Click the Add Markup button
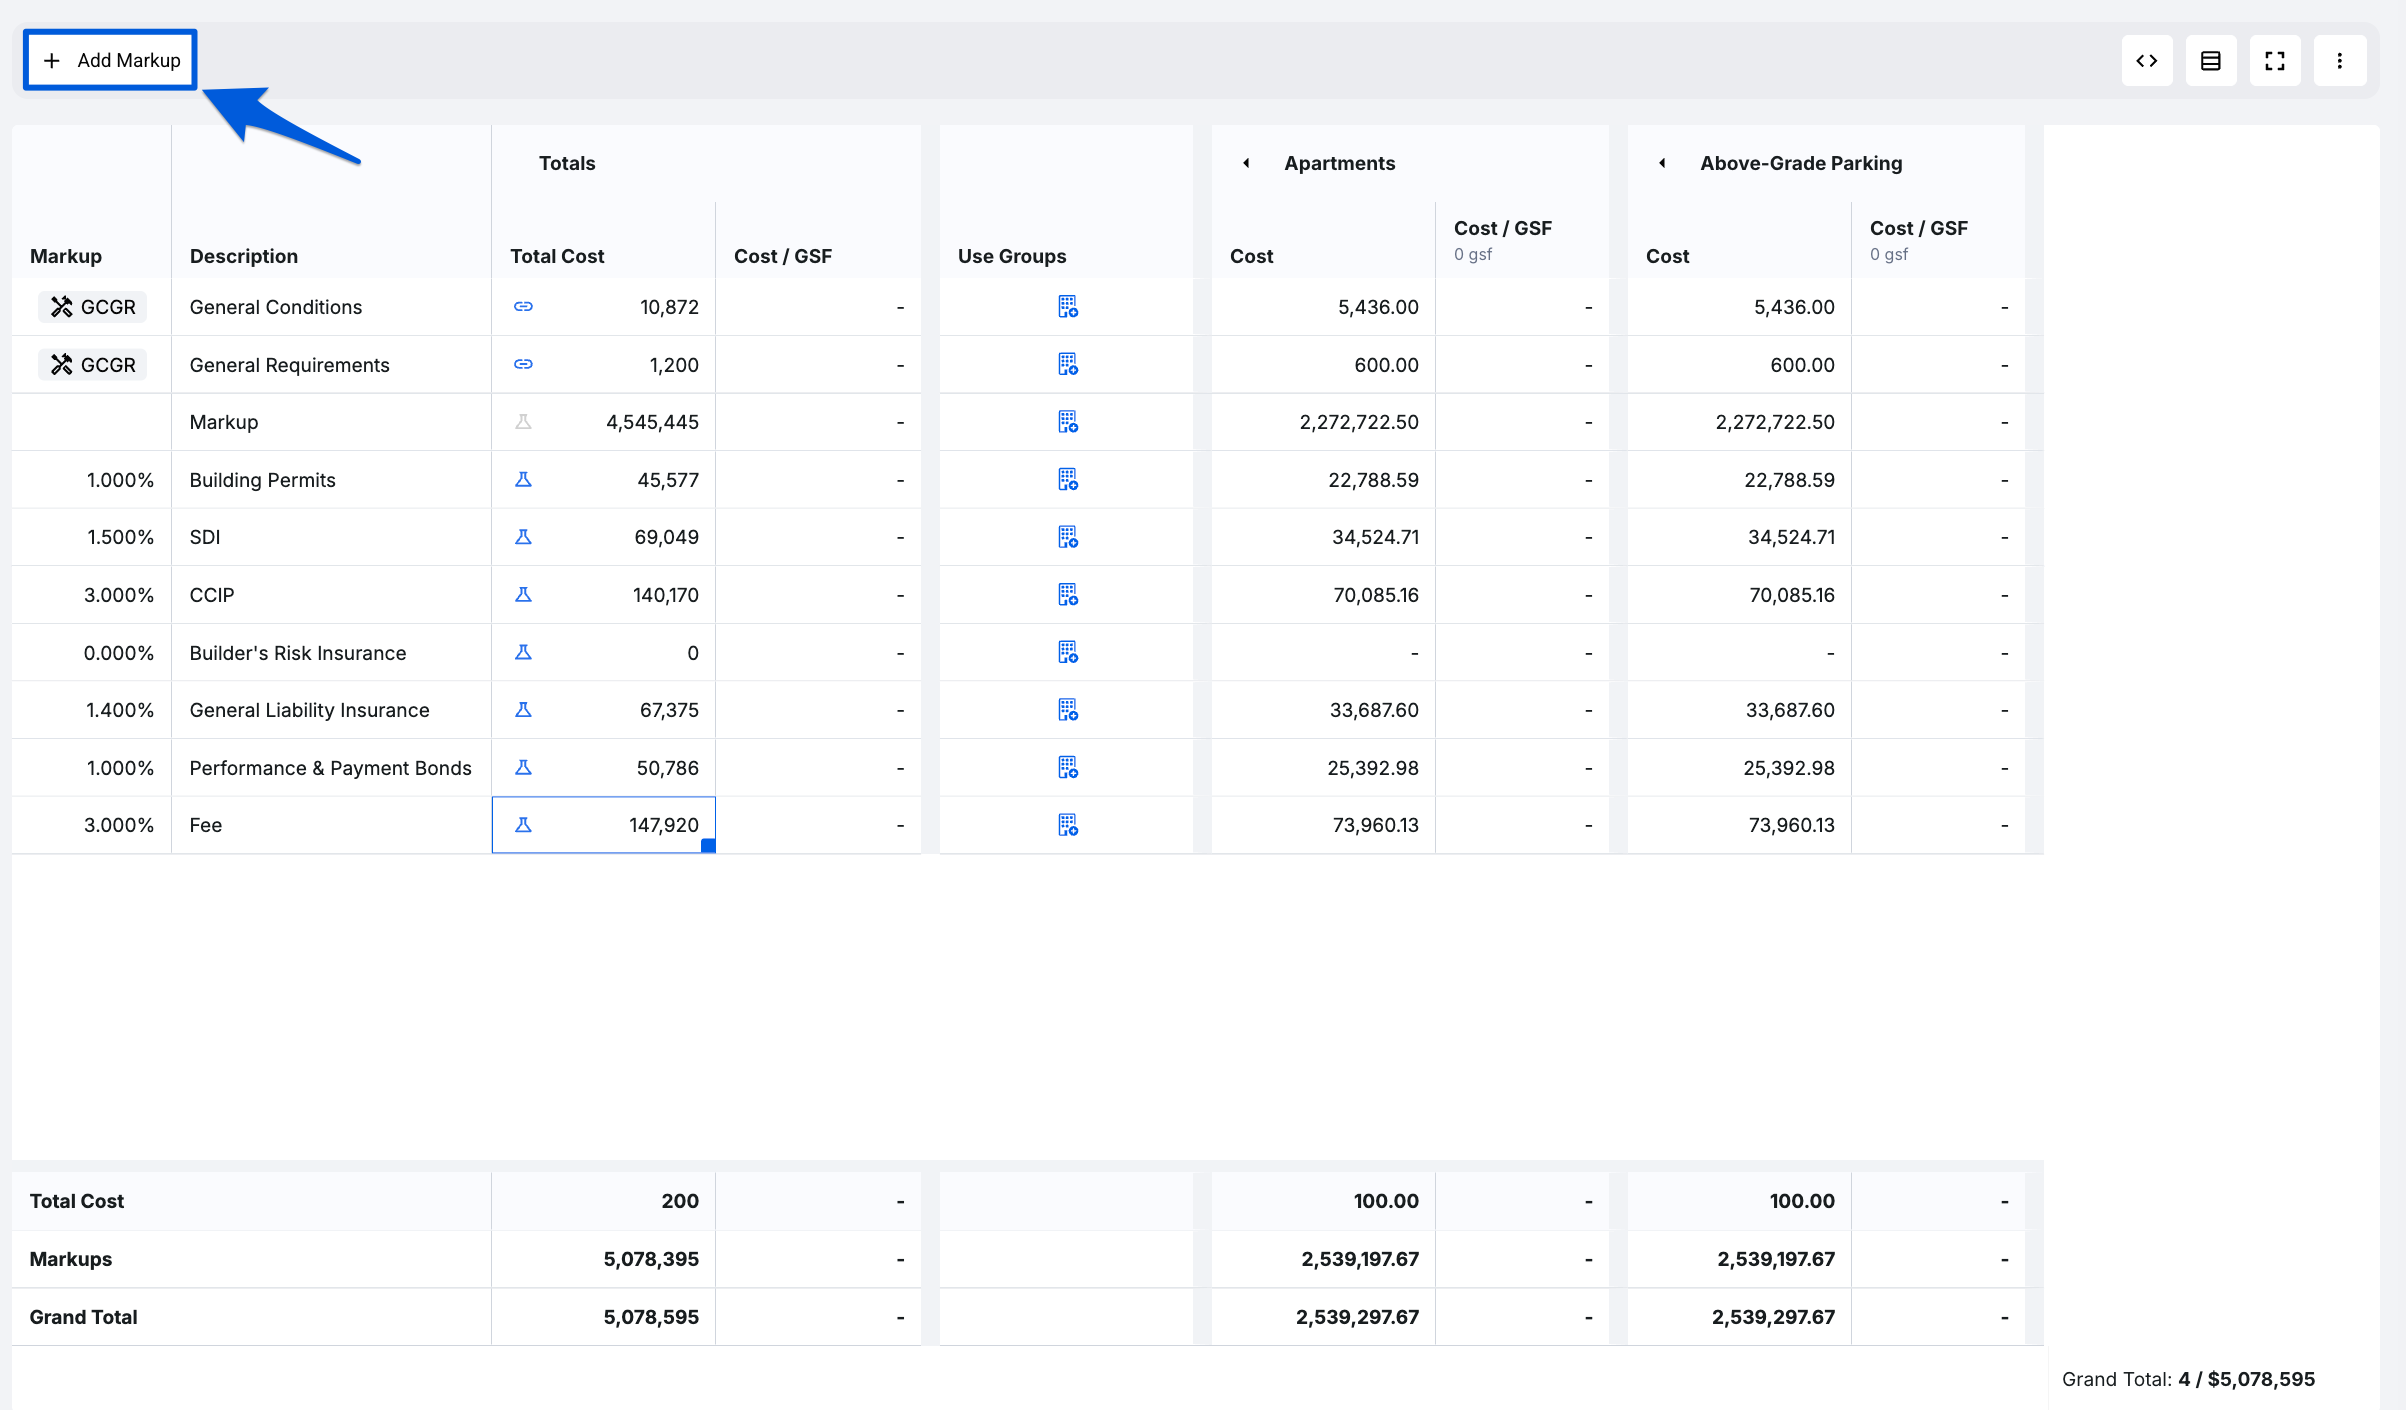The width and height of the screenshot is (2406, 1410). tap(111, 60)
